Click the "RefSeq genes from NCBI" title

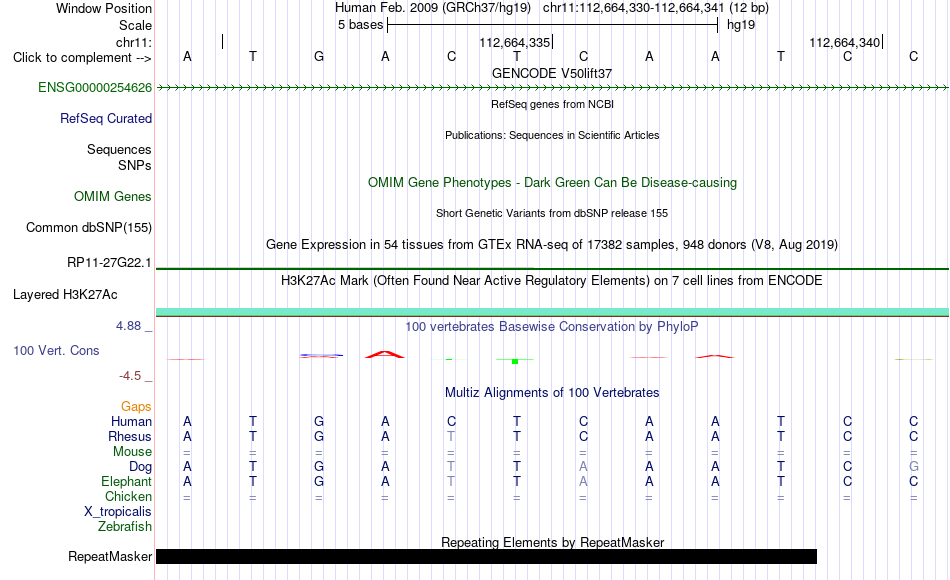[x=552, y=104]
